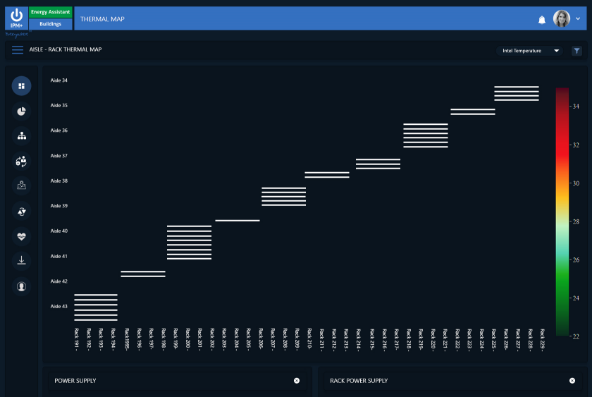Open the hierarchy tree sidebar icon
This screenshot has height=397, width=592.
point(22,136)
